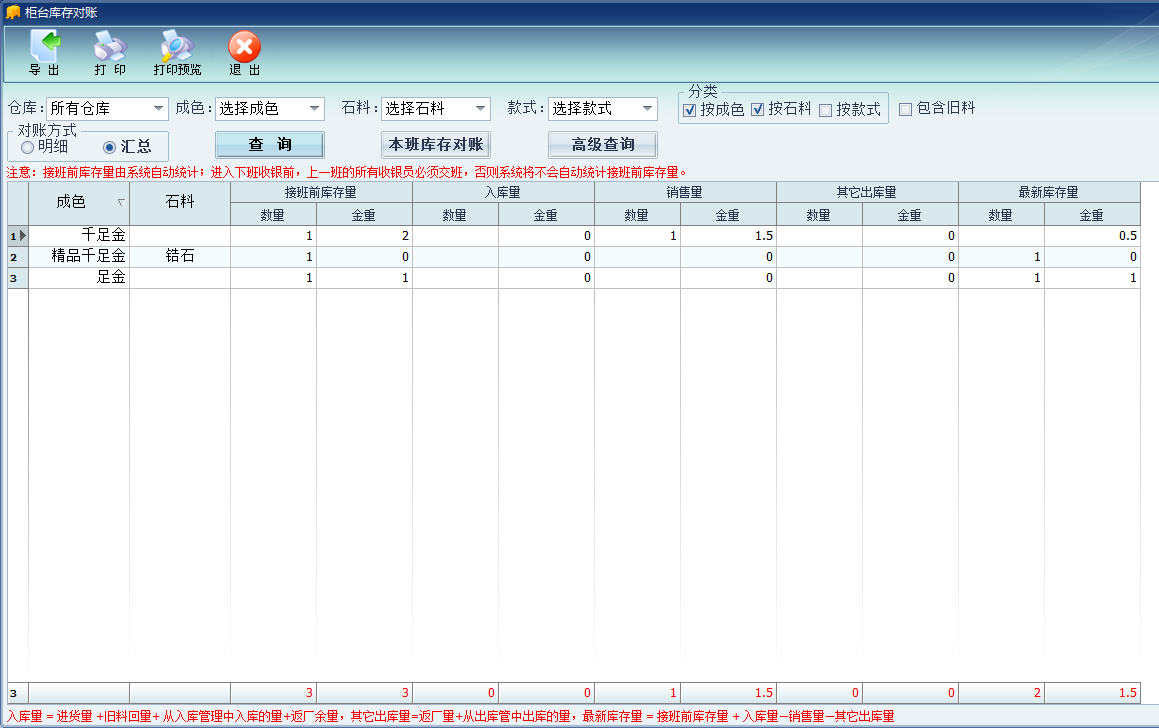
Task: Click the 查询 query button
Action: [270, 145]
